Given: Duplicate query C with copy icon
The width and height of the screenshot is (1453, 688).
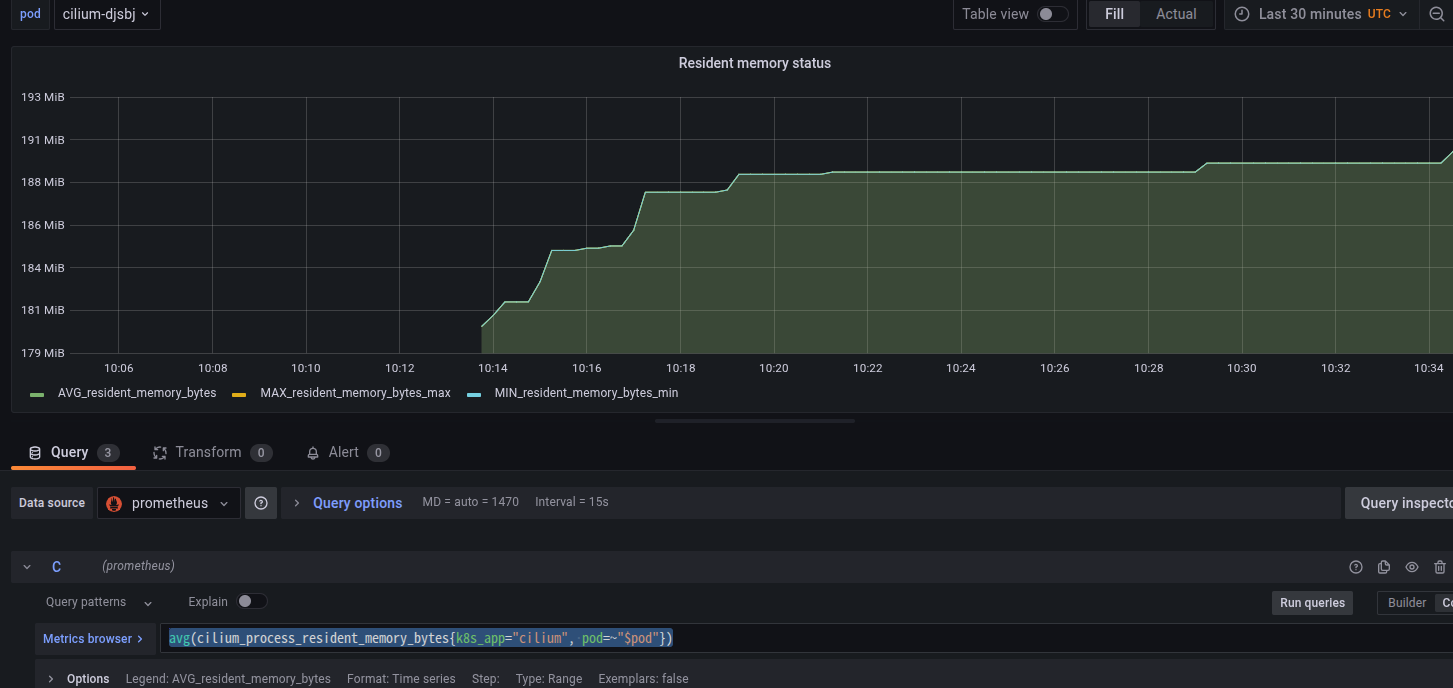Looking at the screenshot, I should pyautogui.click(x=1384, y=567).
